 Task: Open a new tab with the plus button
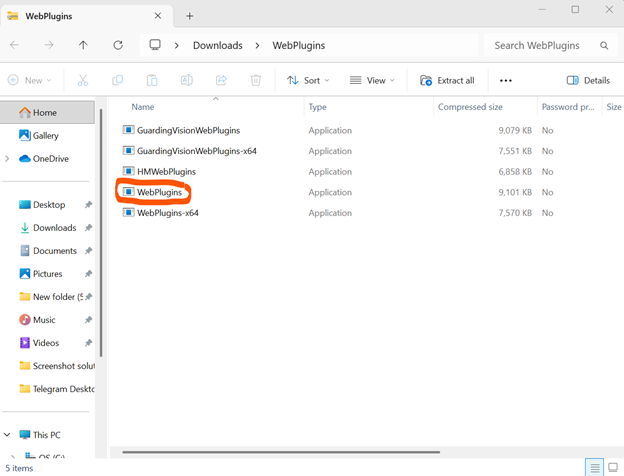(x=190, y=16)
